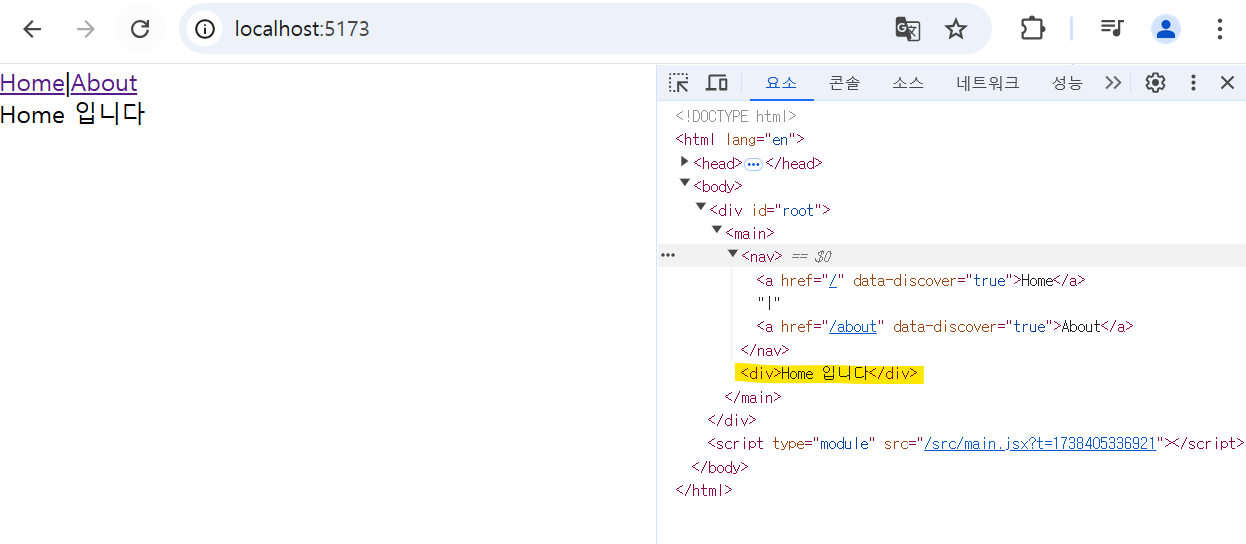
Task: Collapse the main element node
Action: (x=717, y=230)
